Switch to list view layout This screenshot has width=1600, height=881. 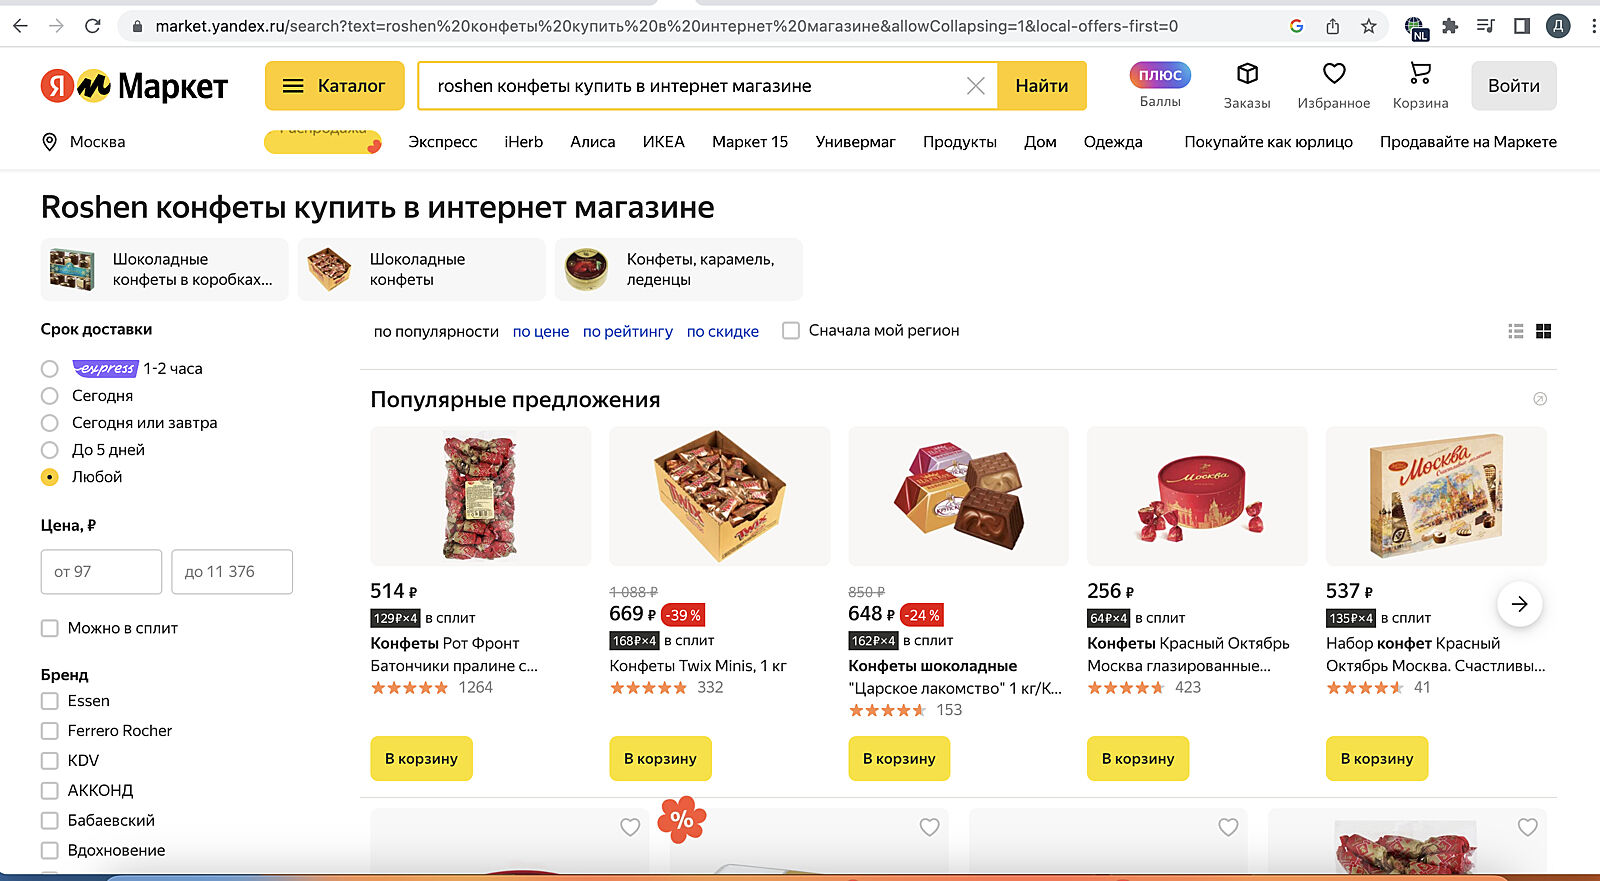coord(1516,331)
